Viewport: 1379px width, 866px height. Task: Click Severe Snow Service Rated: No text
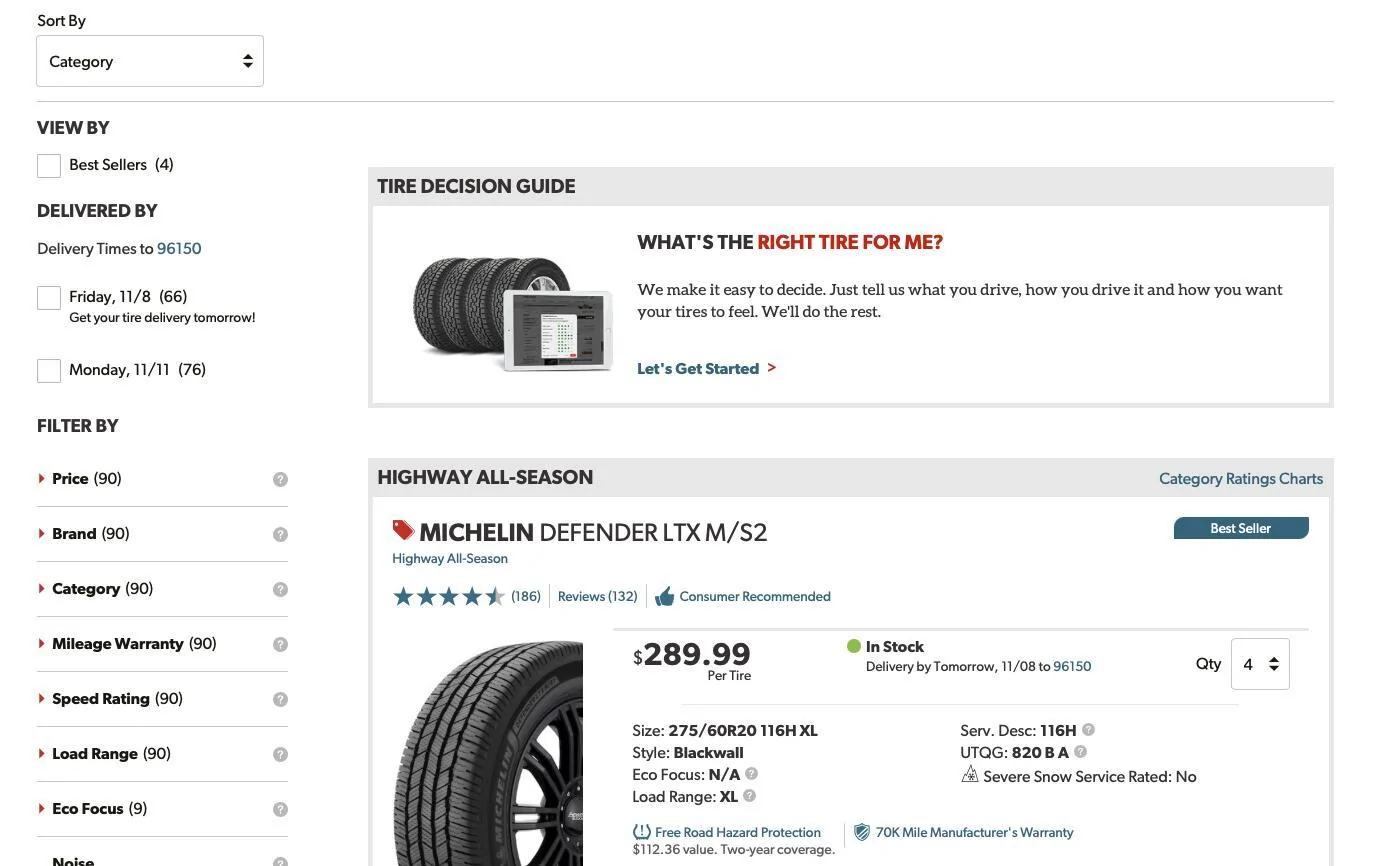tap(1090, 777)
